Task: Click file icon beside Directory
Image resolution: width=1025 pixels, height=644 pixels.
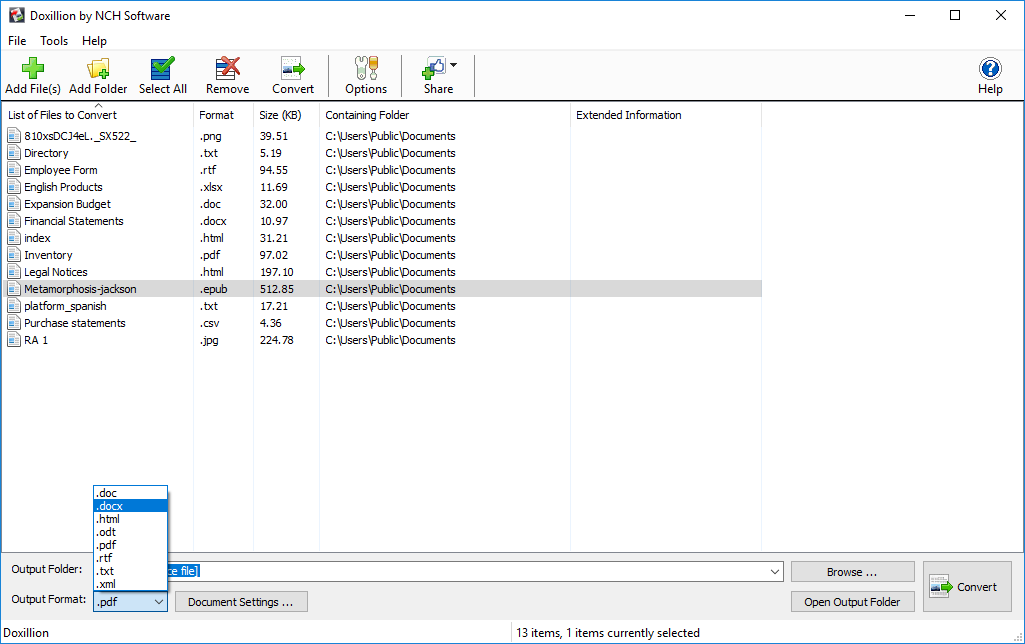Action: click(x=14, y=152)
